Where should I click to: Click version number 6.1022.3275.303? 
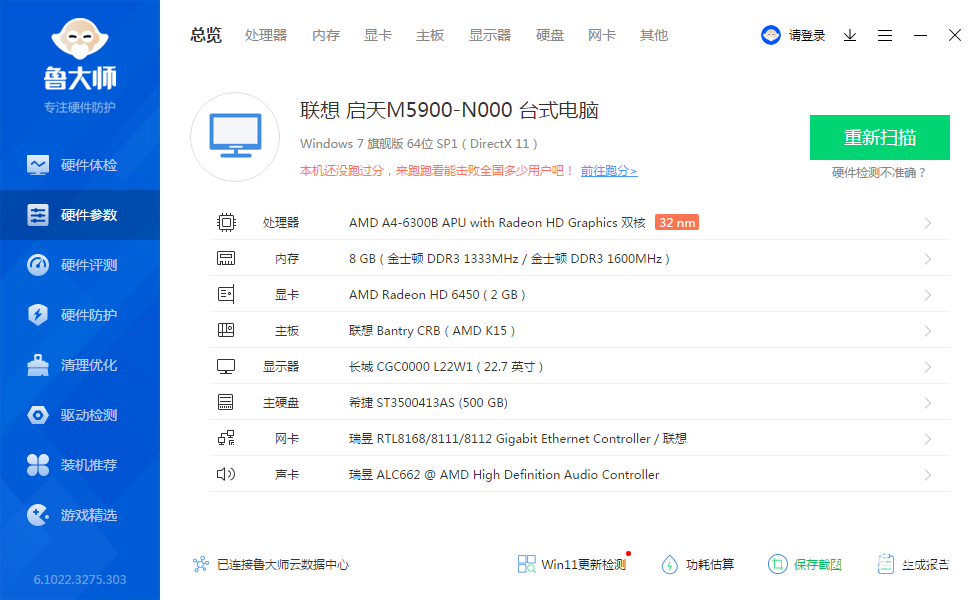coord(80,579)
